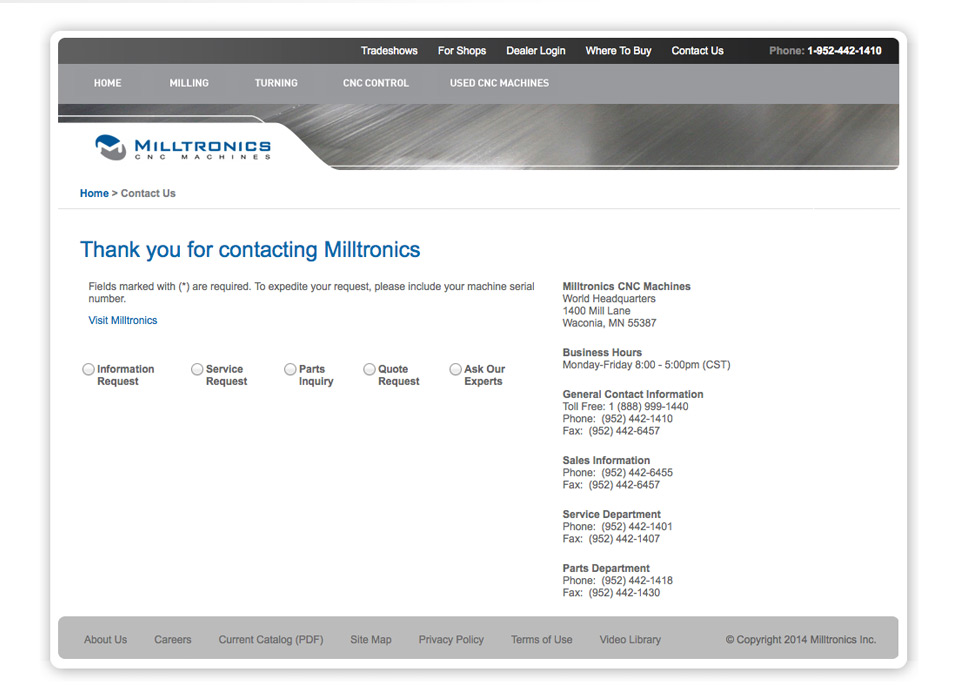The width and height of the screenshot is (960, 700).
Task: Click the Sales Information heading
Action: 606,461
